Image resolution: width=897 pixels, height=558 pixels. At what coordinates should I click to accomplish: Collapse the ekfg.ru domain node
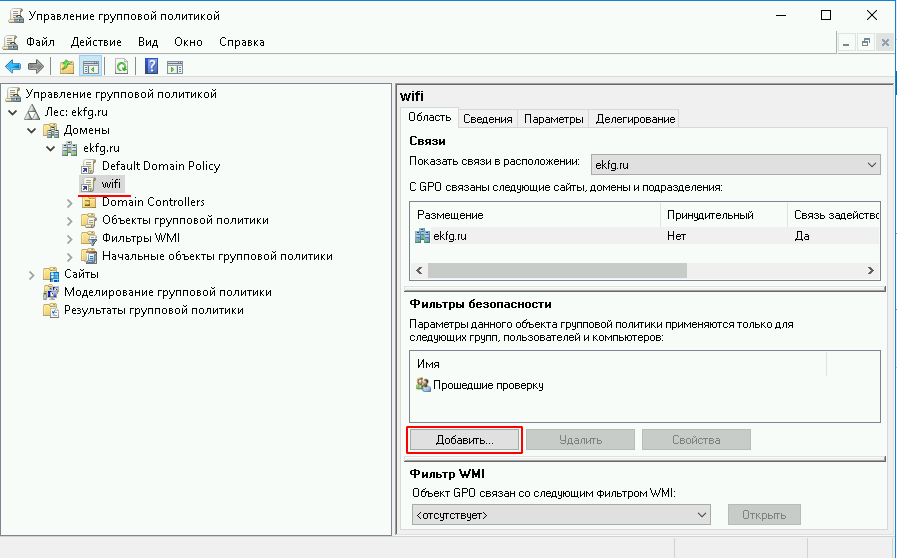click(x=51, y=148)
